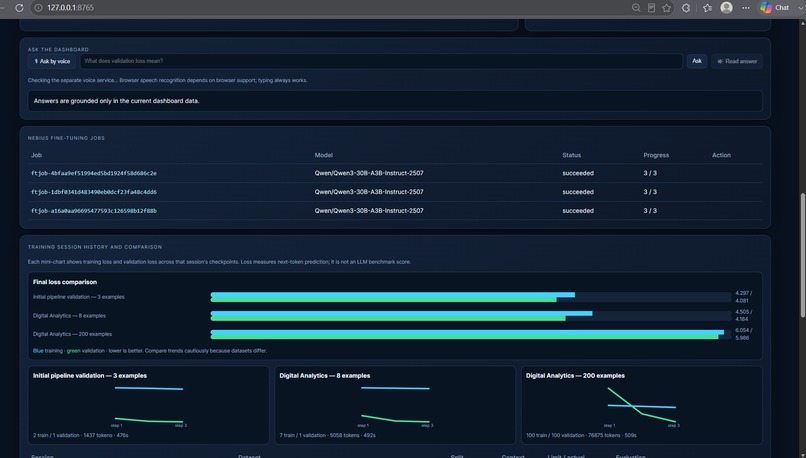Image resolution: width=806 pixels, height=458 pixels.
Task: Click succeeded status in ftjob-4bfaa9ef row
Action: click(578, 173)
